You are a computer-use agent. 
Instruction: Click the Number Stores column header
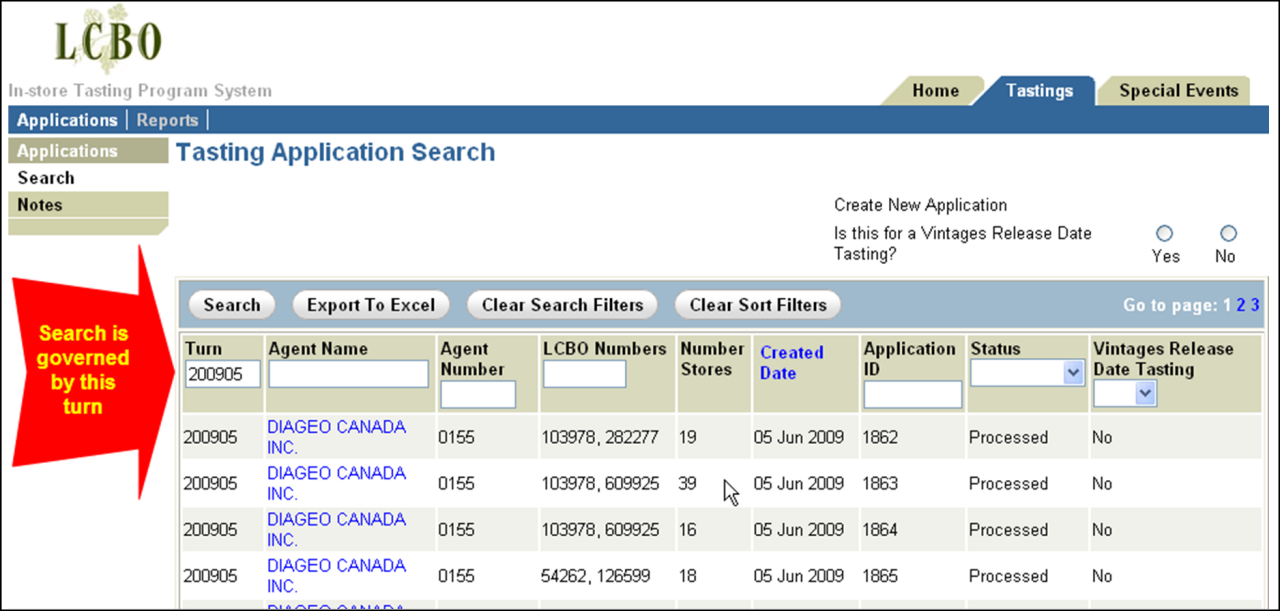[x=712, y=359]
